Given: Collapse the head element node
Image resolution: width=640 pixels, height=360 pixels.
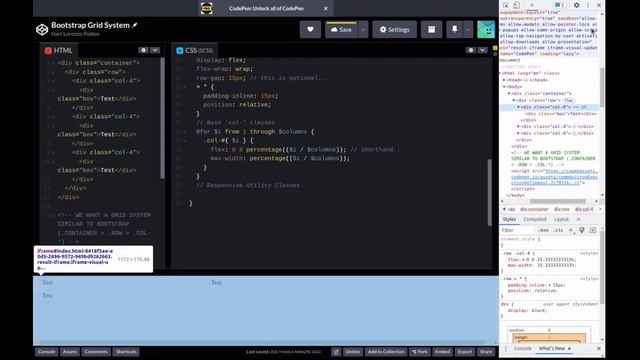Looking at the screenshot, I should (504, 80).
